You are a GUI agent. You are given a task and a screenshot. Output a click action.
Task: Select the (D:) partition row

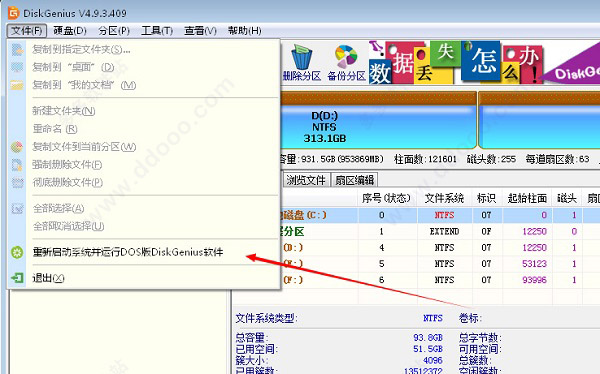(440, 248)
